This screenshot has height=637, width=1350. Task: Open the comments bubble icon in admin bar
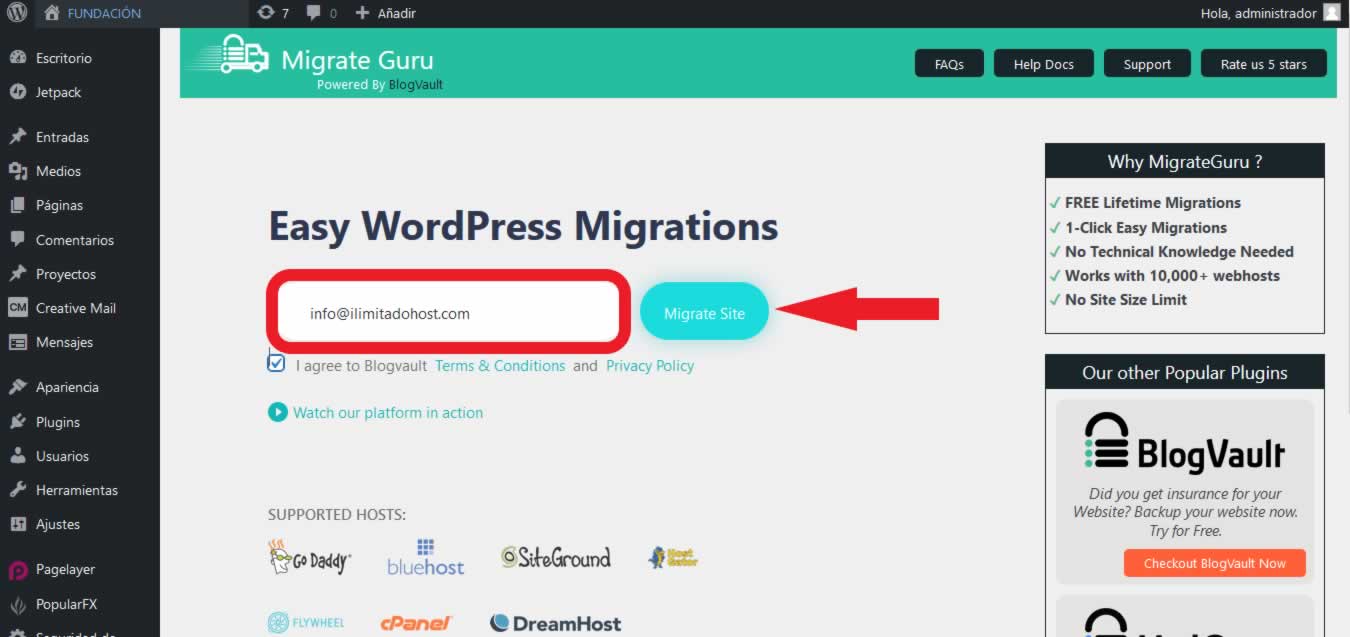(x=314, y=13)
